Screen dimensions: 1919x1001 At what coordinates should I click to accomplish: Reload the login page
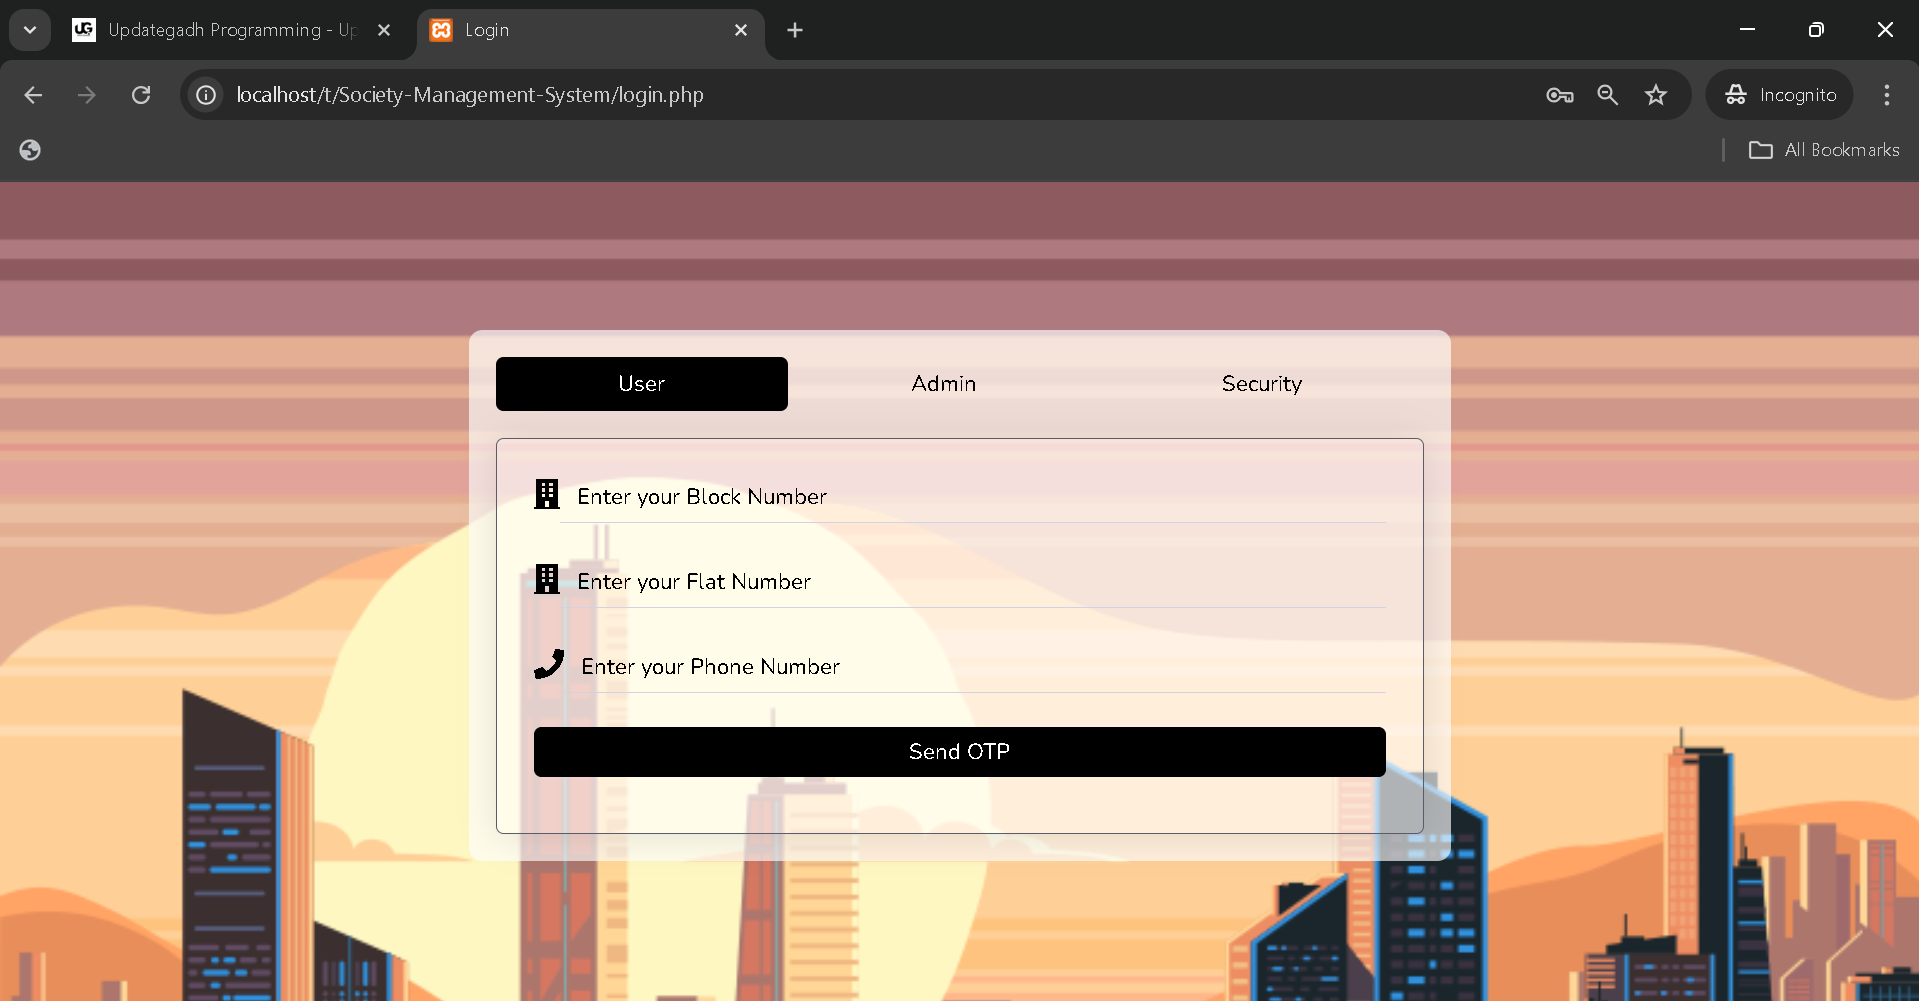(141, 95)
